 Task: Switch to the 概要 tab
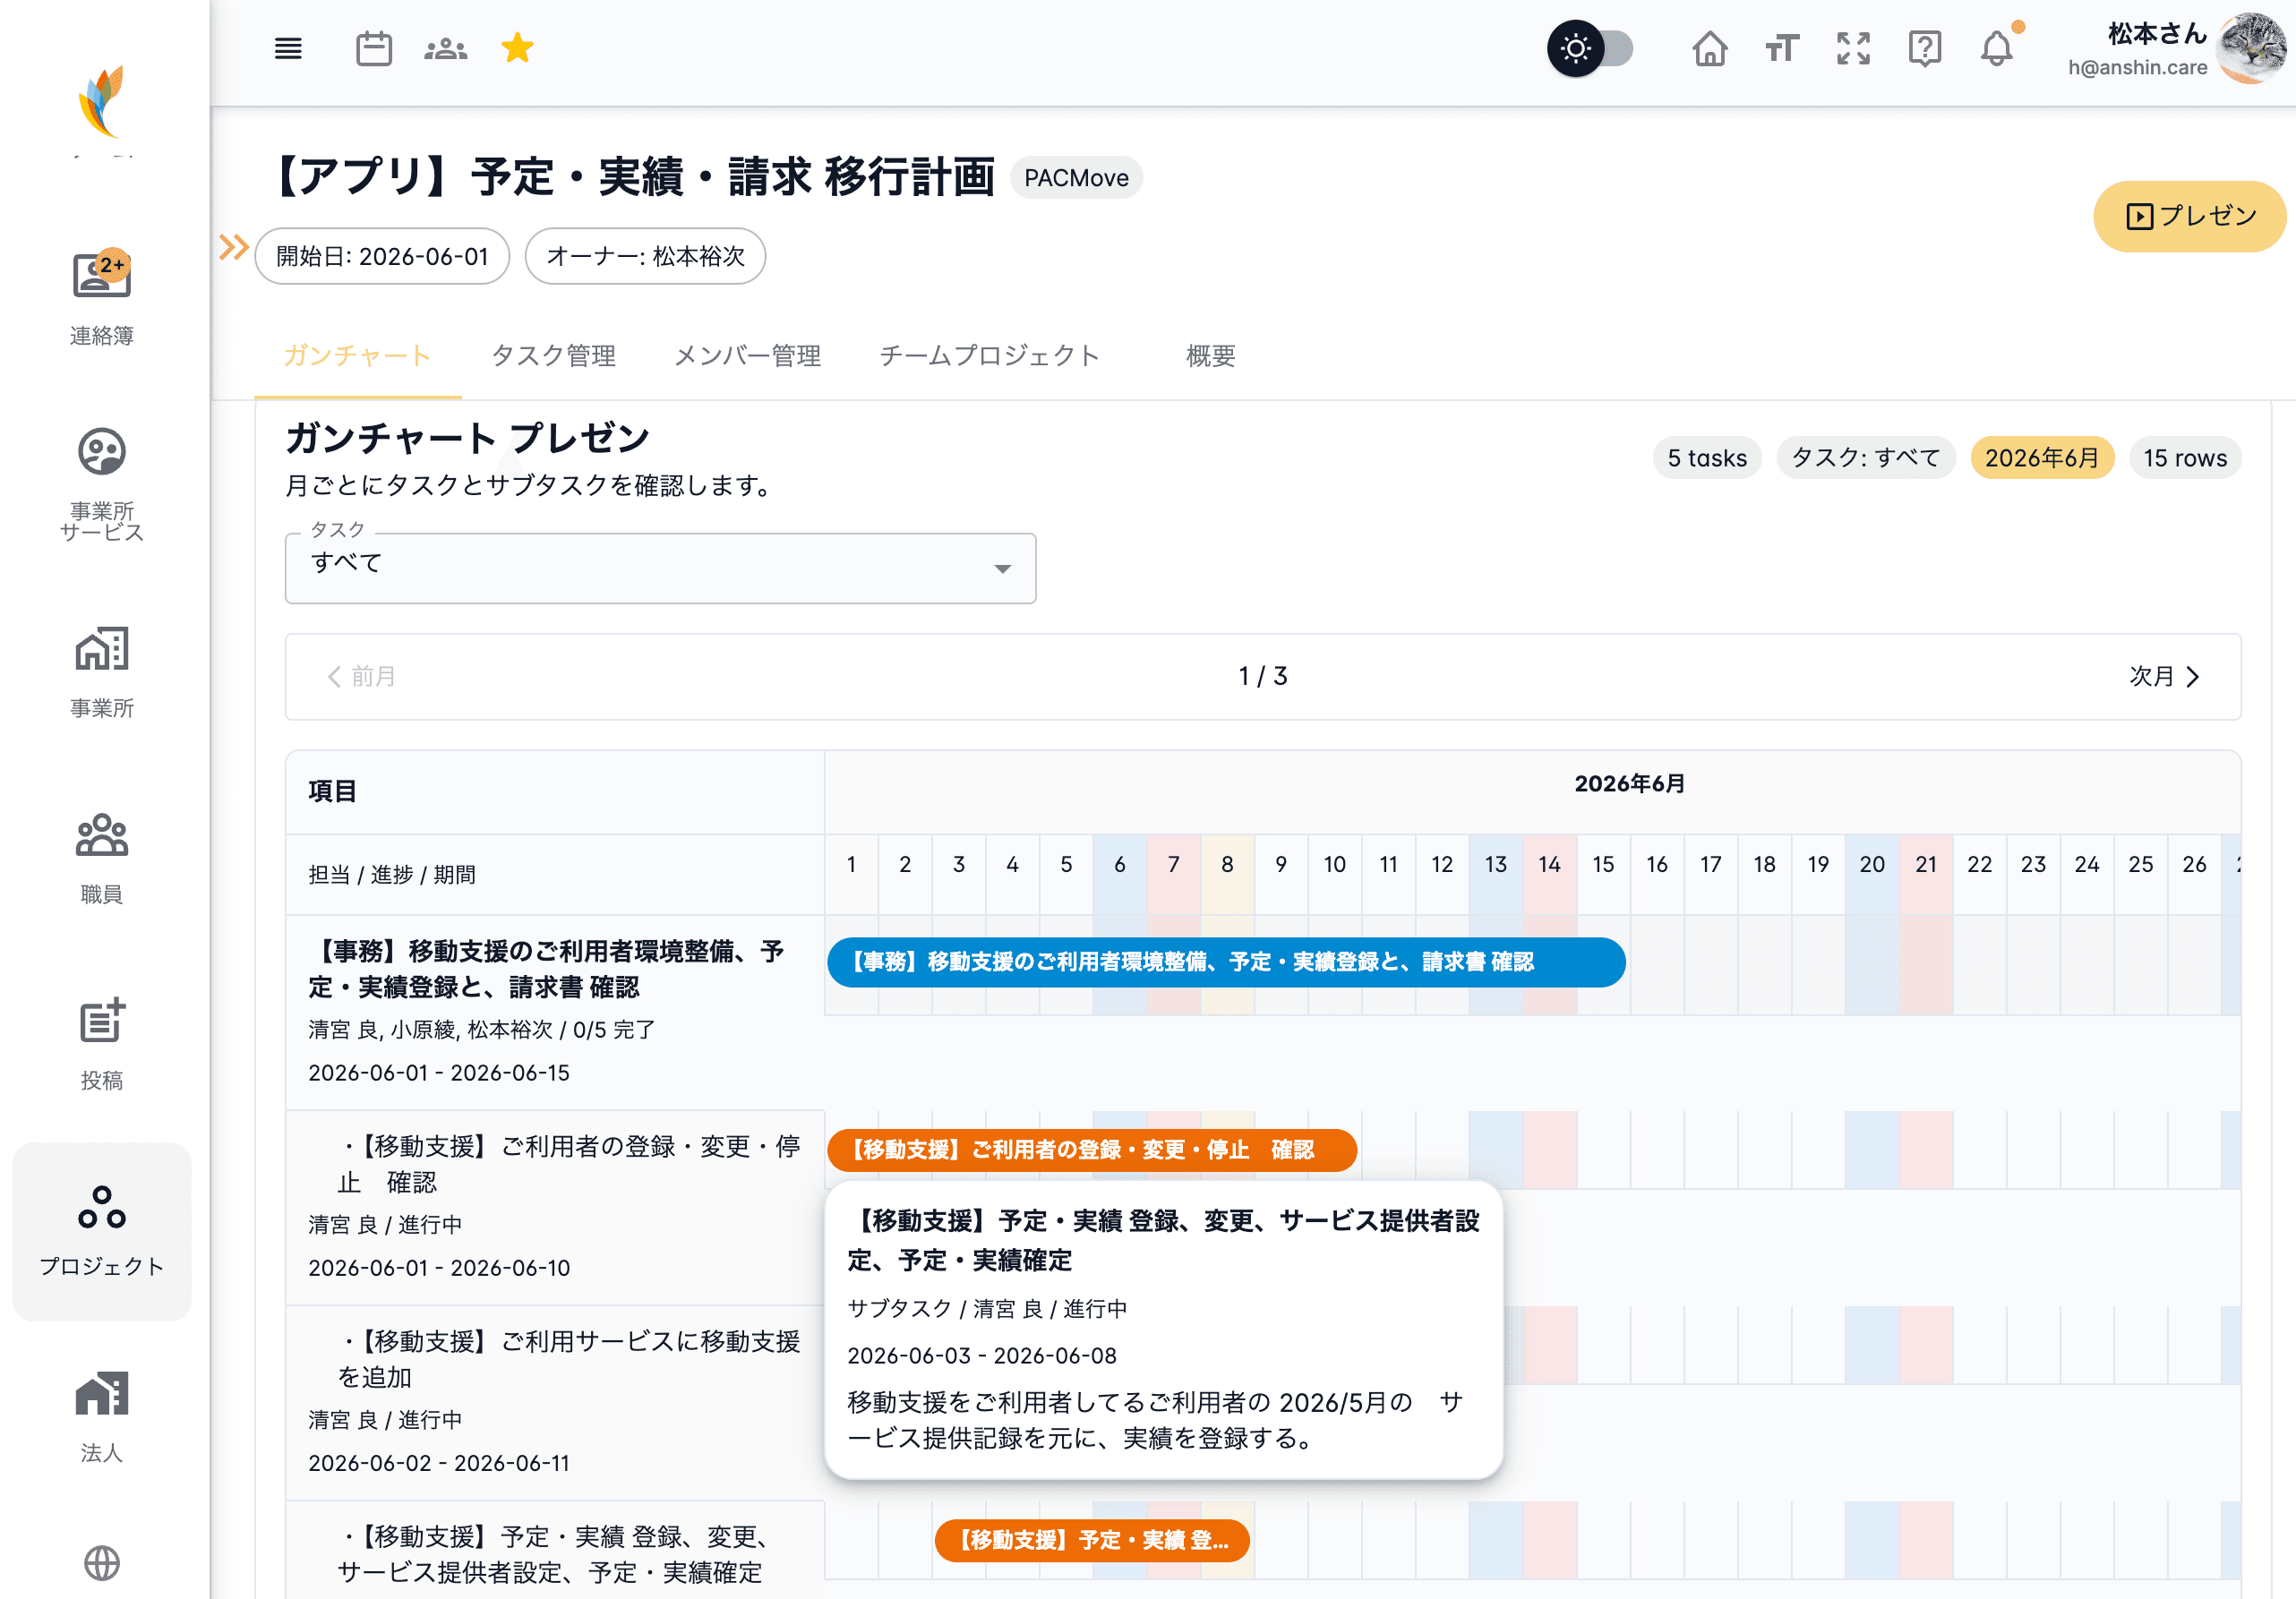pyautogui.click(x=1210, y=355)
